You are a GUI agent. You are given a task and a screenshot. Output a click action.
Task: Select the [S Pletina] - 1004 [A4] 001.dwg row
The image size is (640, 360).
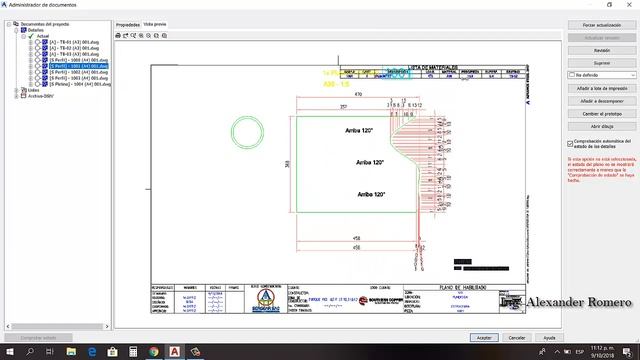click(80, 84)
